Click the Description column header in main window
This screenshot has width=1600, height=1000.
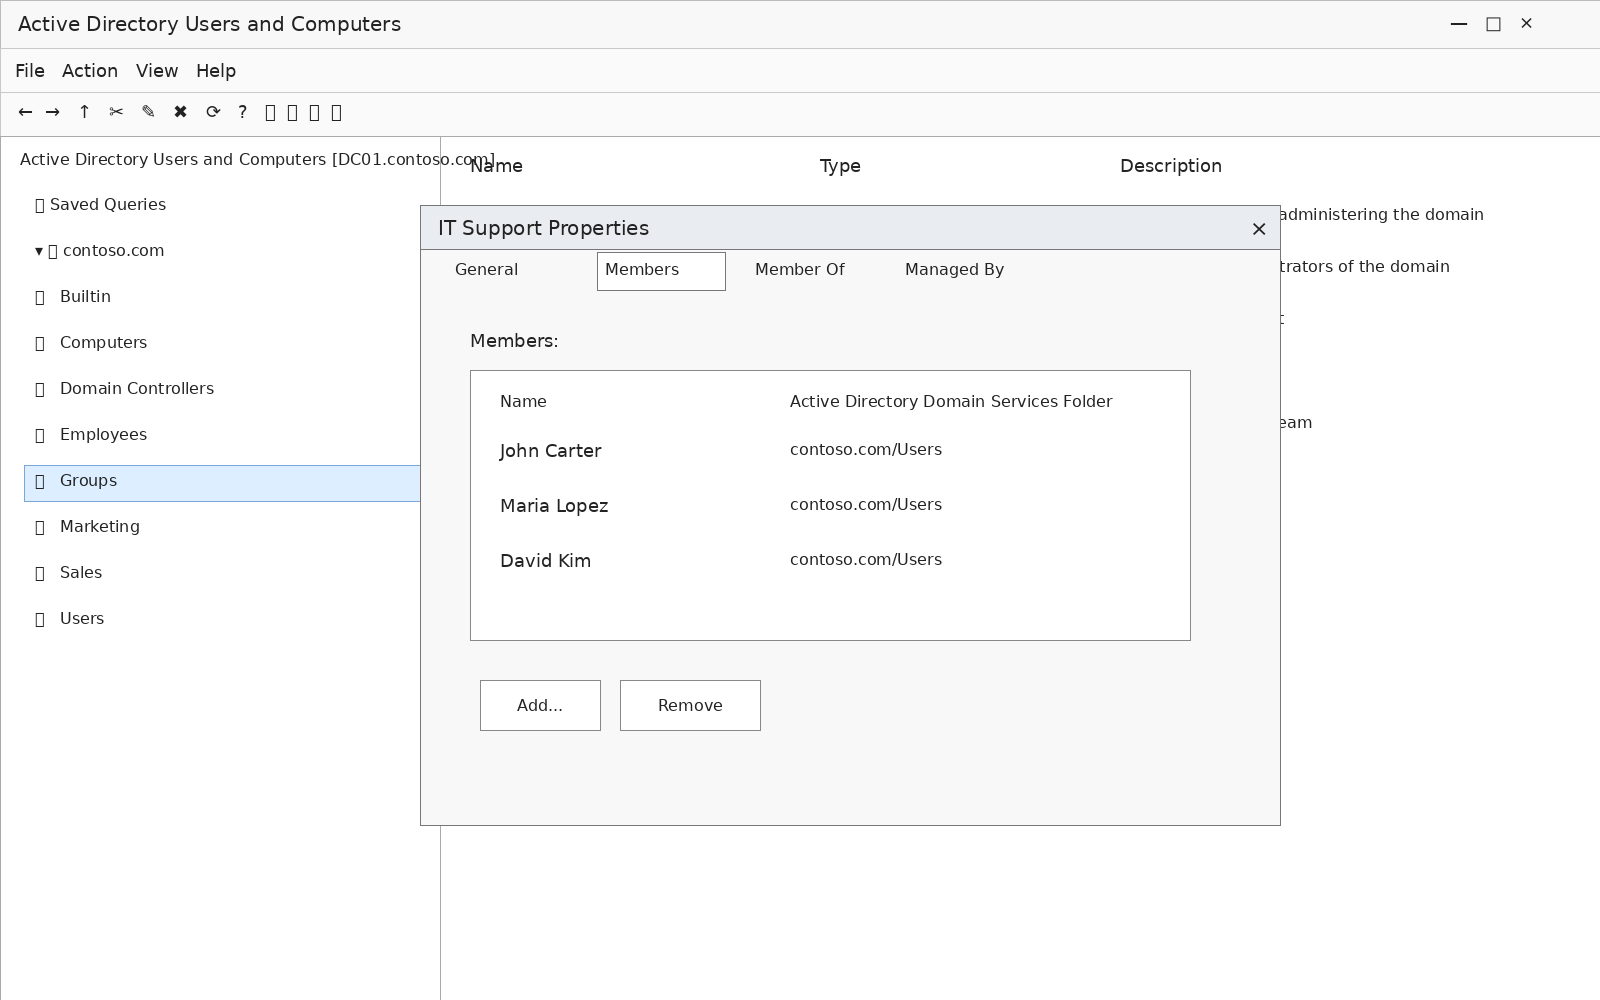point(1171,166)
